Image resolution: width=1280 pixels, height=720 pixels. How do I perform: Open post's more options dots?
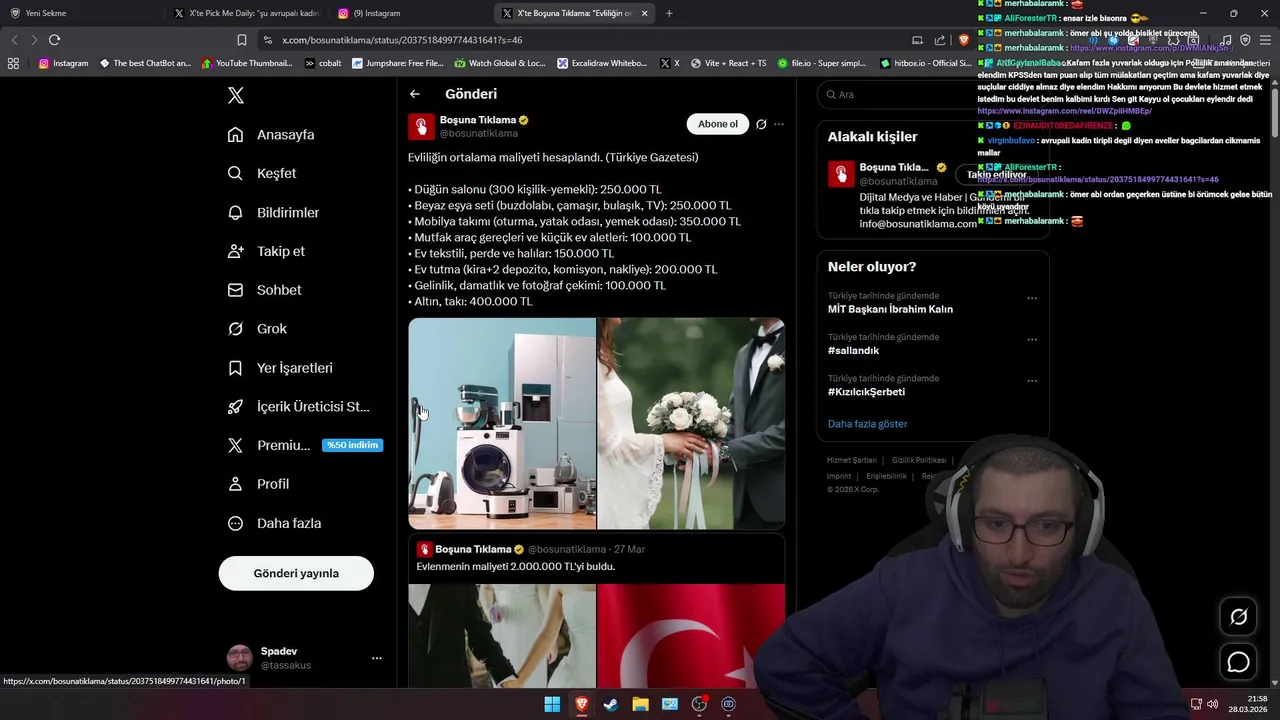tap(779, 124)
